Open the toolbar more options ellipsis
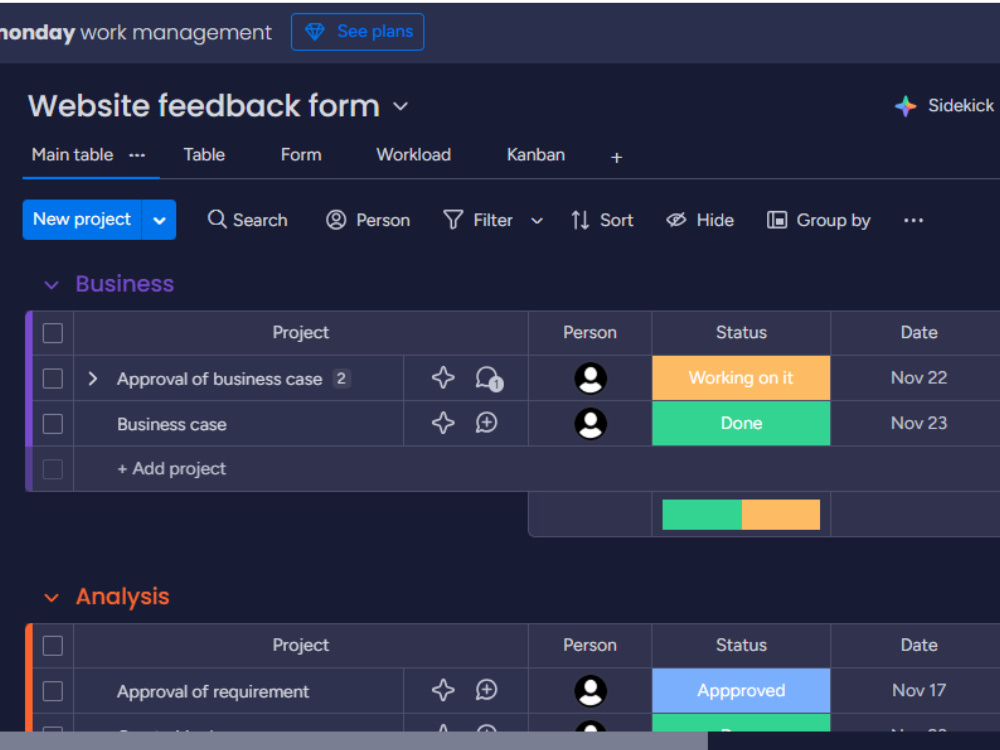 tap(913, 220)
